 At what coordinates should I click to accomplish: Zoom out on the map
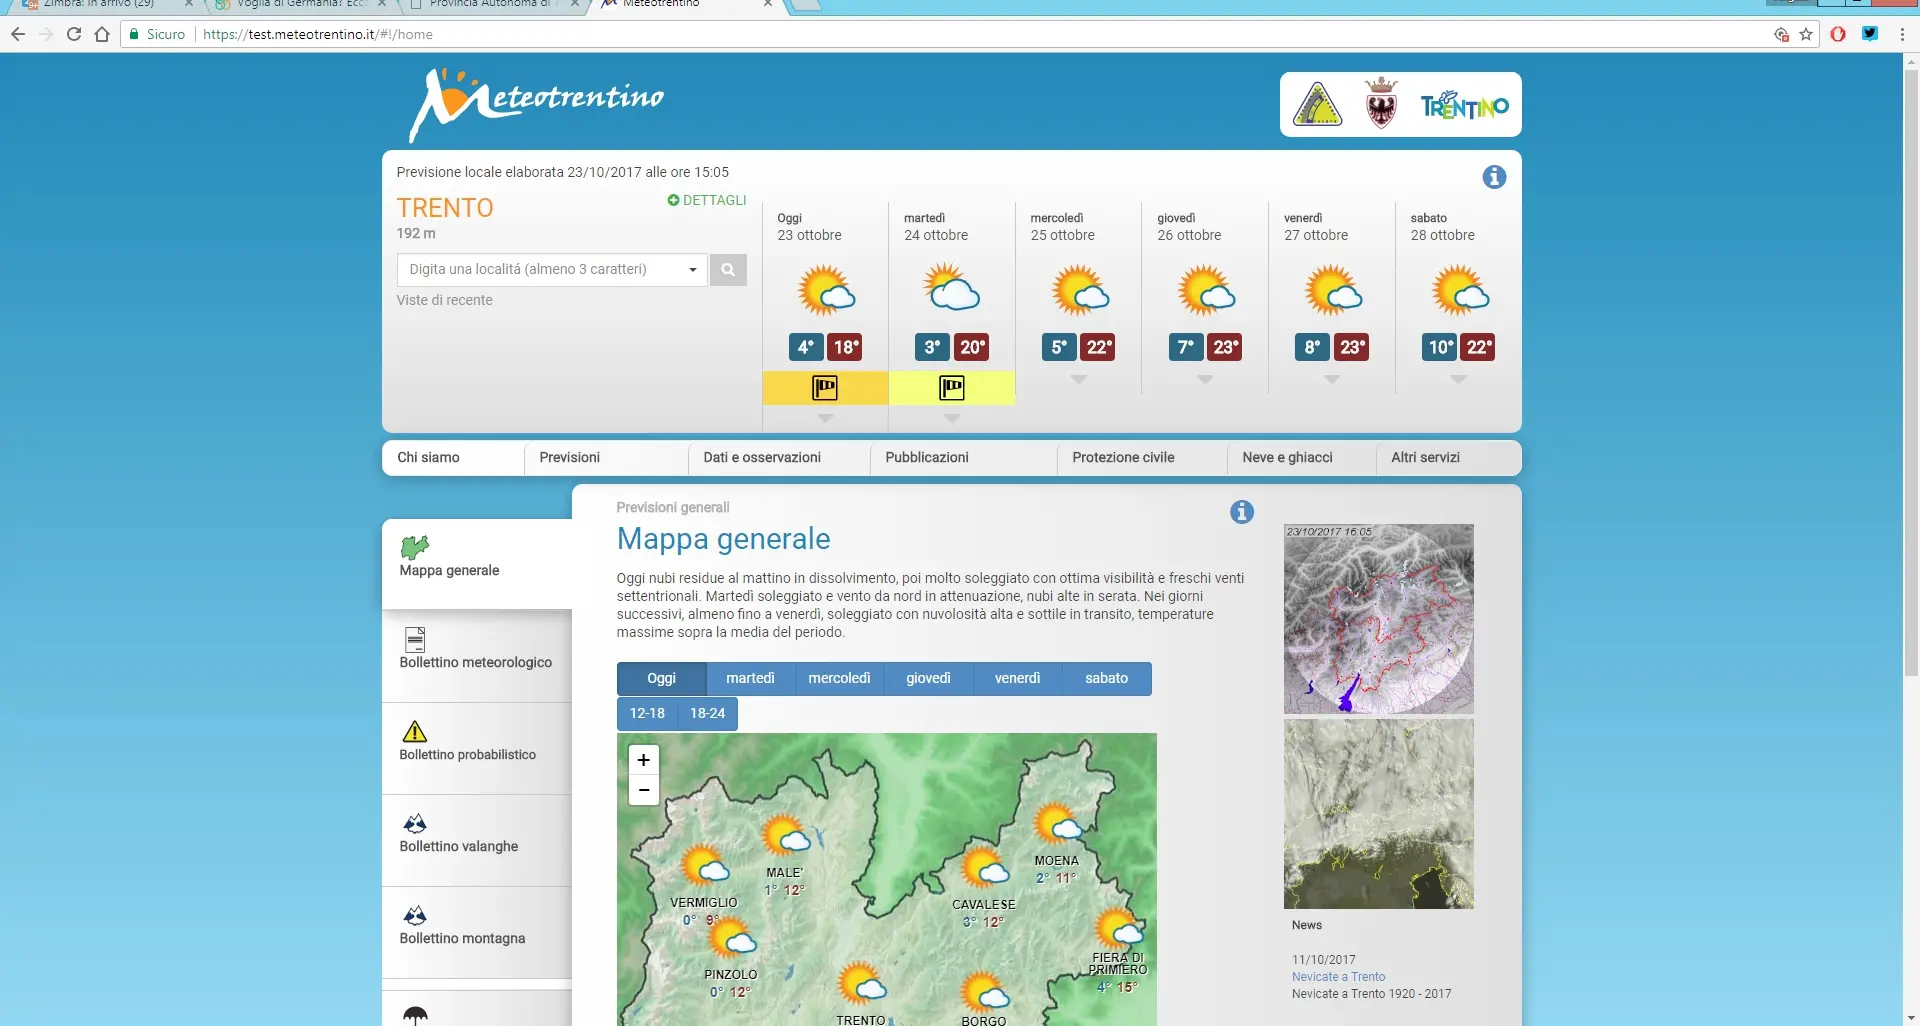point(644,790)
